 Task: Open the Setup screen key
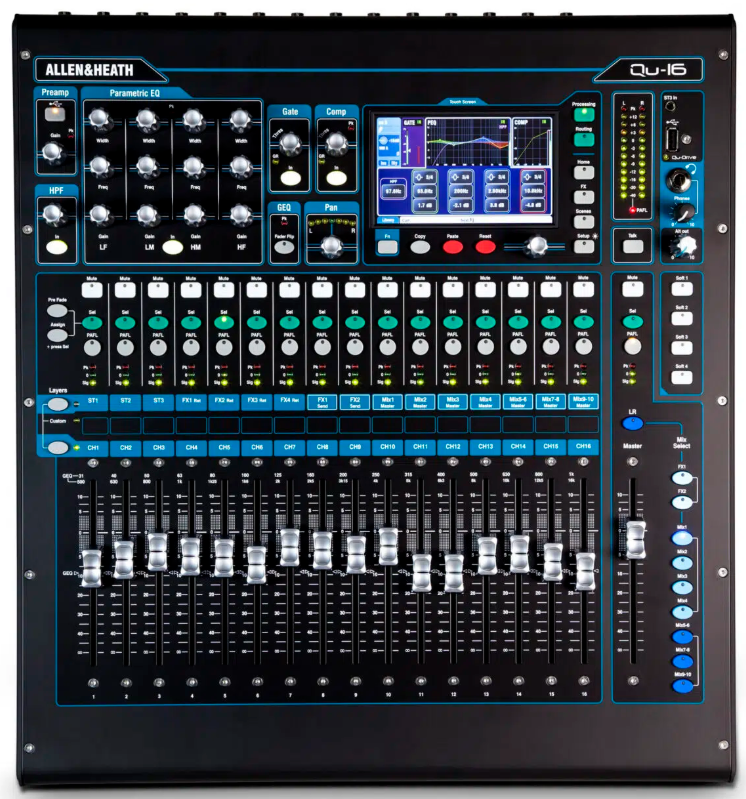[x=584, y=247]
